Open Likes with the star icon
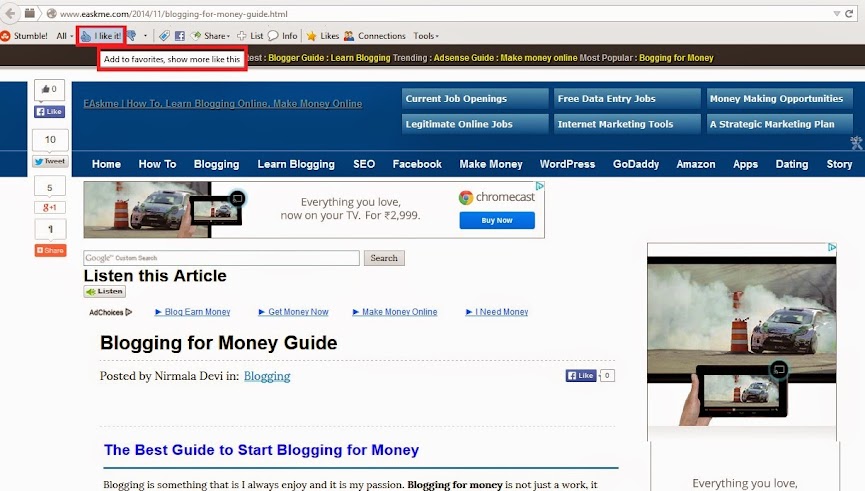 (323, 36)
